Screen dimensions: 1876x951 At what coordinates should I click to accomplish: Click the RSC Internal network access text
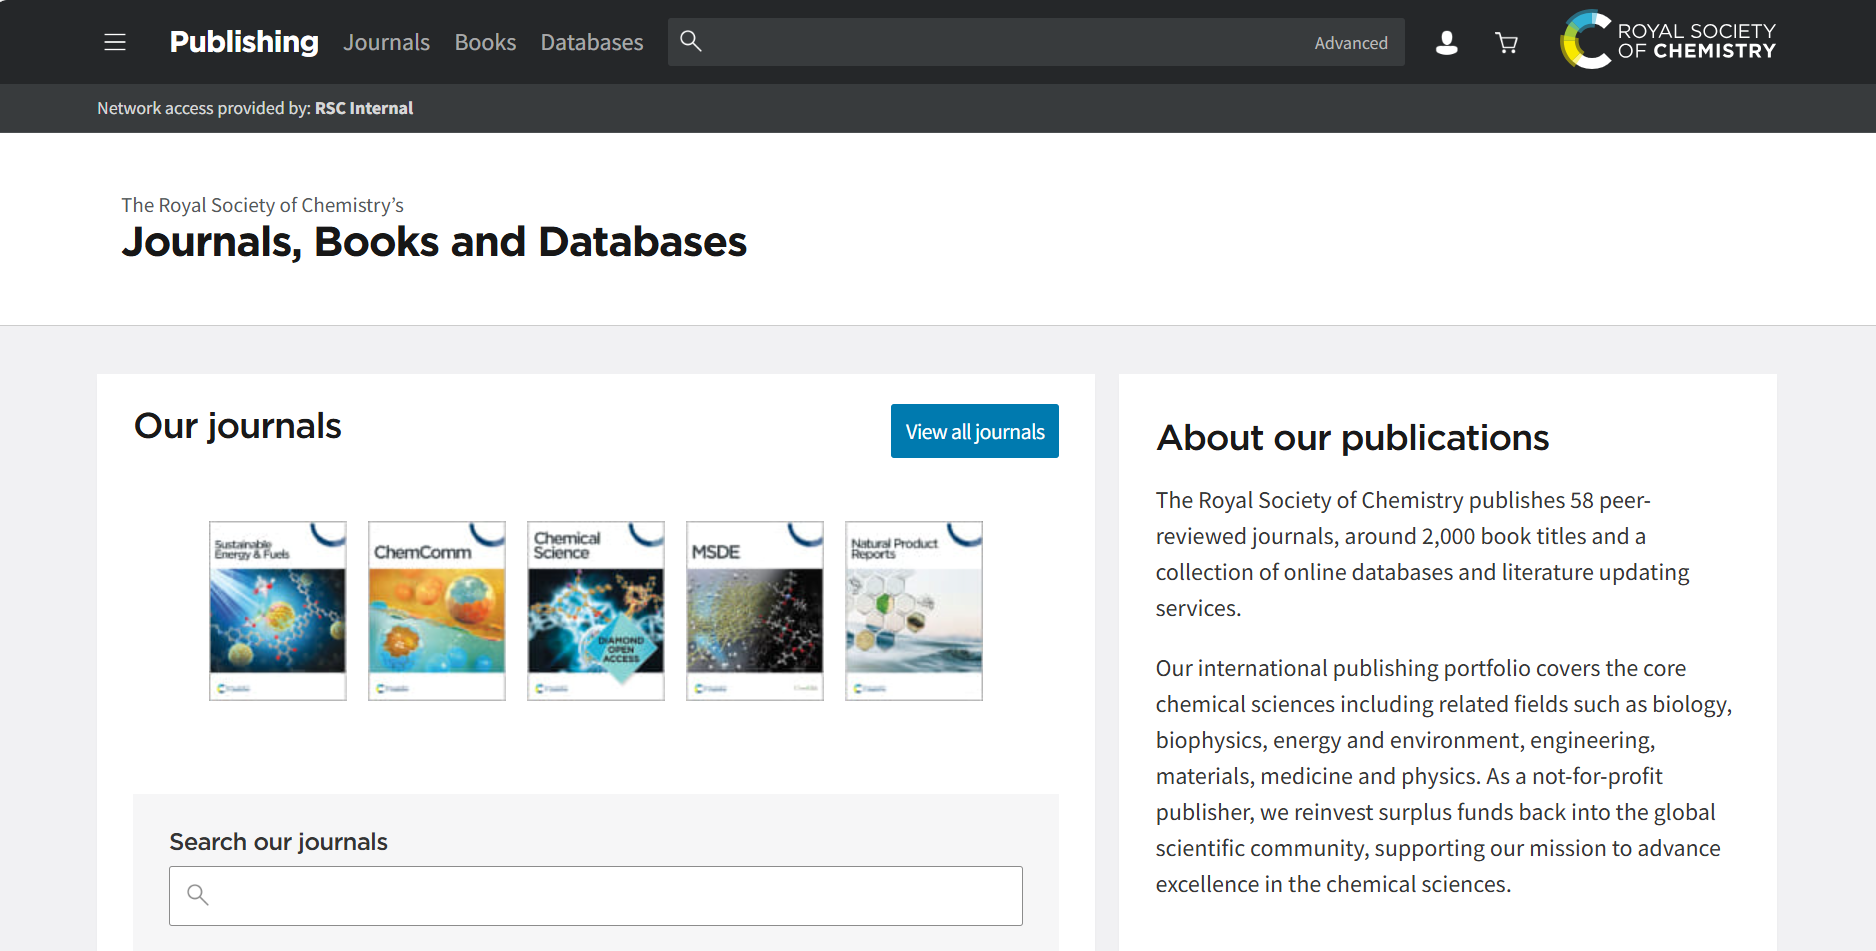(x=364, y=108)
